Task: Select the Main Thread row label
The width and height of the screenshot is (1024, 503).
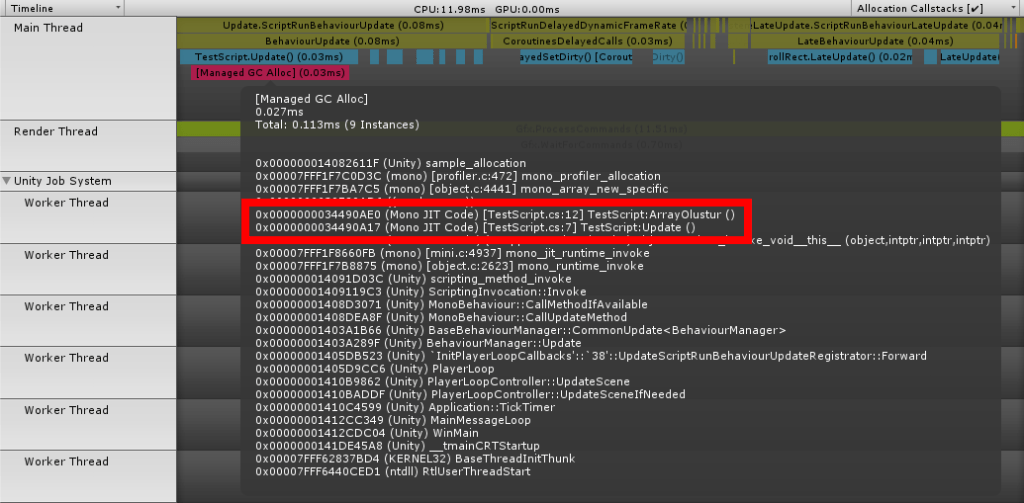Action: pyautogui.click(x=48, y=27)
